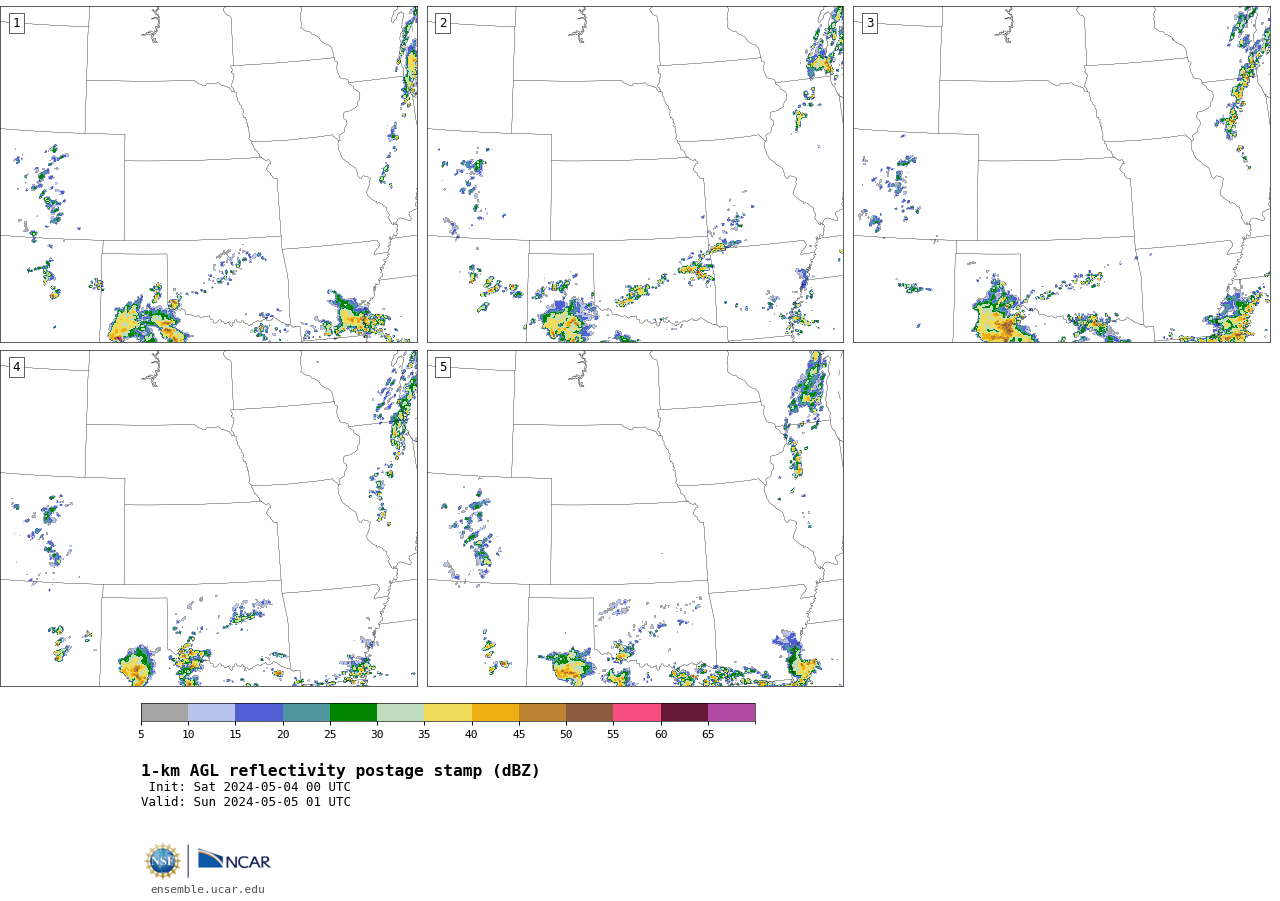Click the dark green 25-30 dBZ swatch
This screenshot has width=1280, height=901.
tap(353, 713)
